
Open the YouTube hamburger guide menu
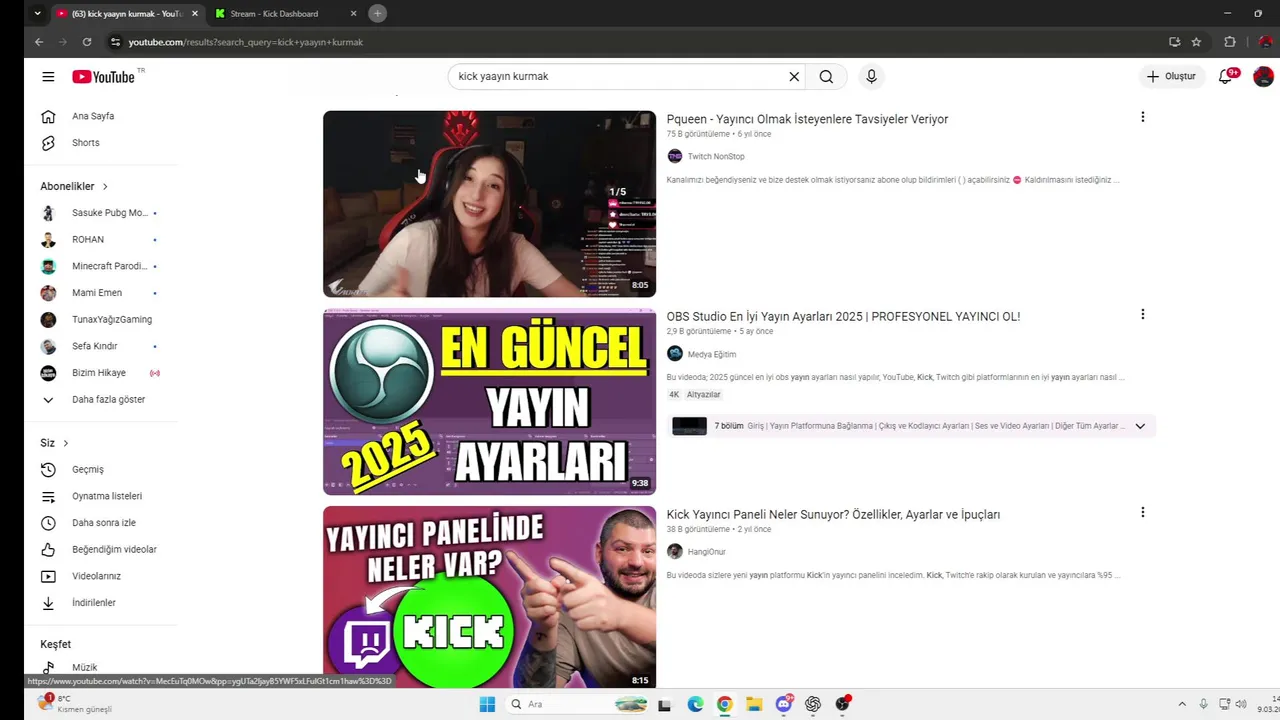(x=48, y=77)
